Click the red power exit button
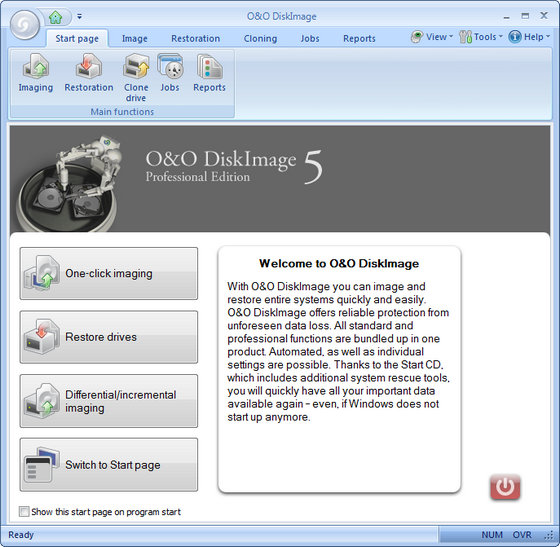 tap(505, 487)
